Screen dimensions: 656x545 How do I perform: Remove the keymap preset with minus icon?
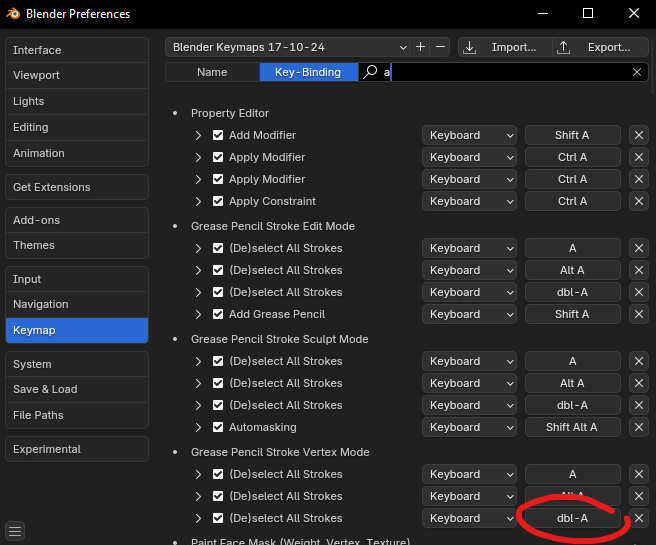coord(440,47)
